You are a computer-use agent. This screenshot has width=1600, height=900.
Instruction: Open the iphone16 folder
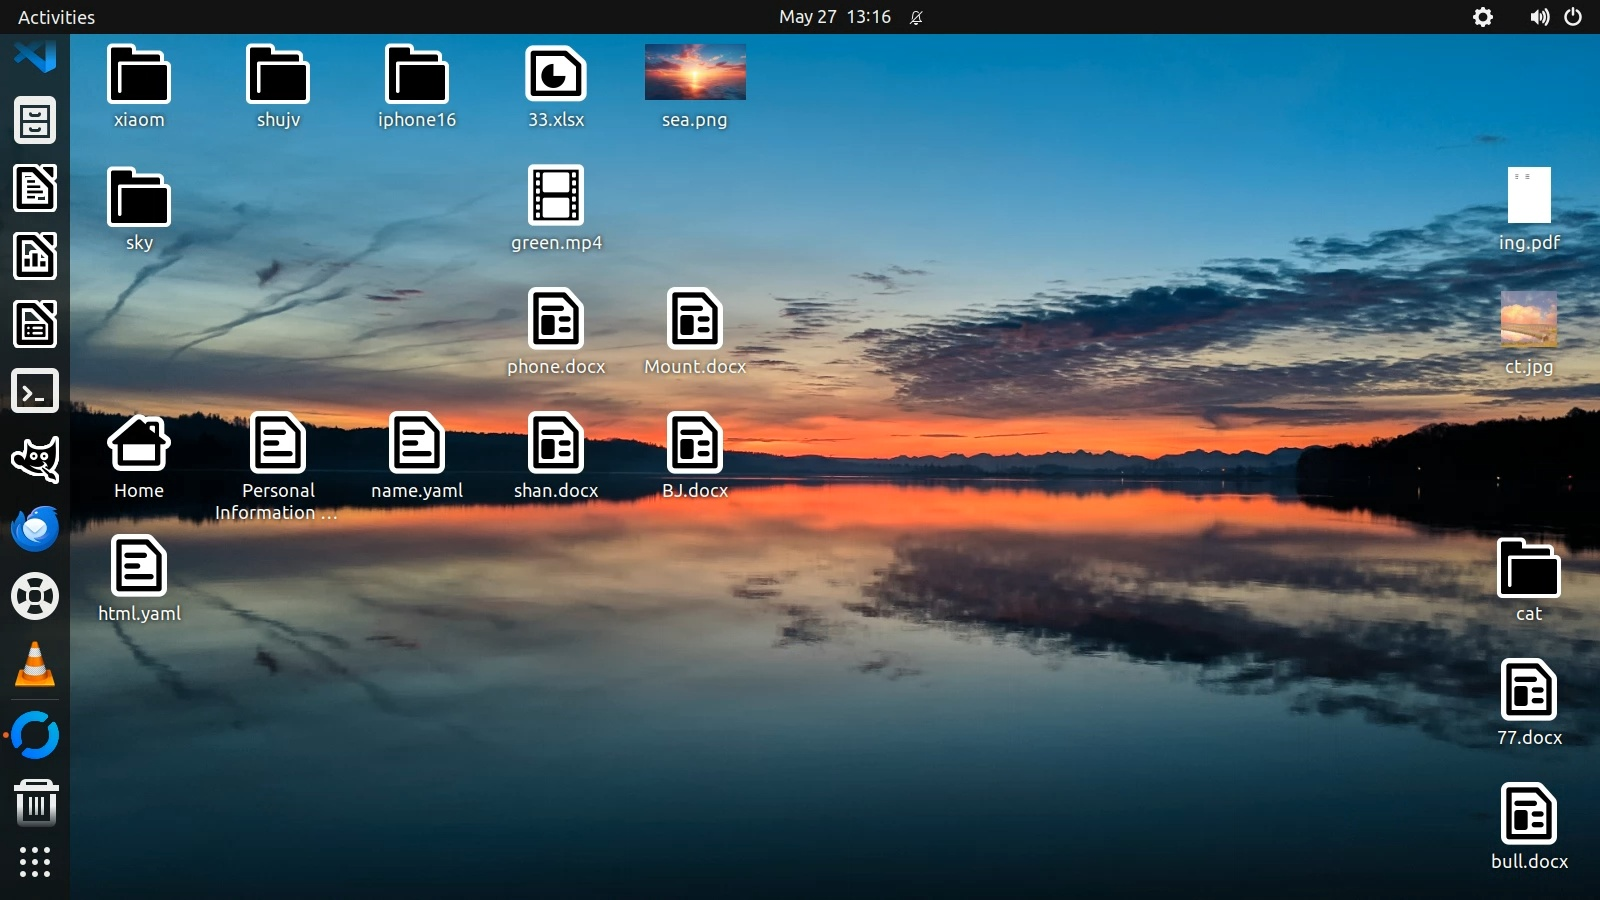417,74
